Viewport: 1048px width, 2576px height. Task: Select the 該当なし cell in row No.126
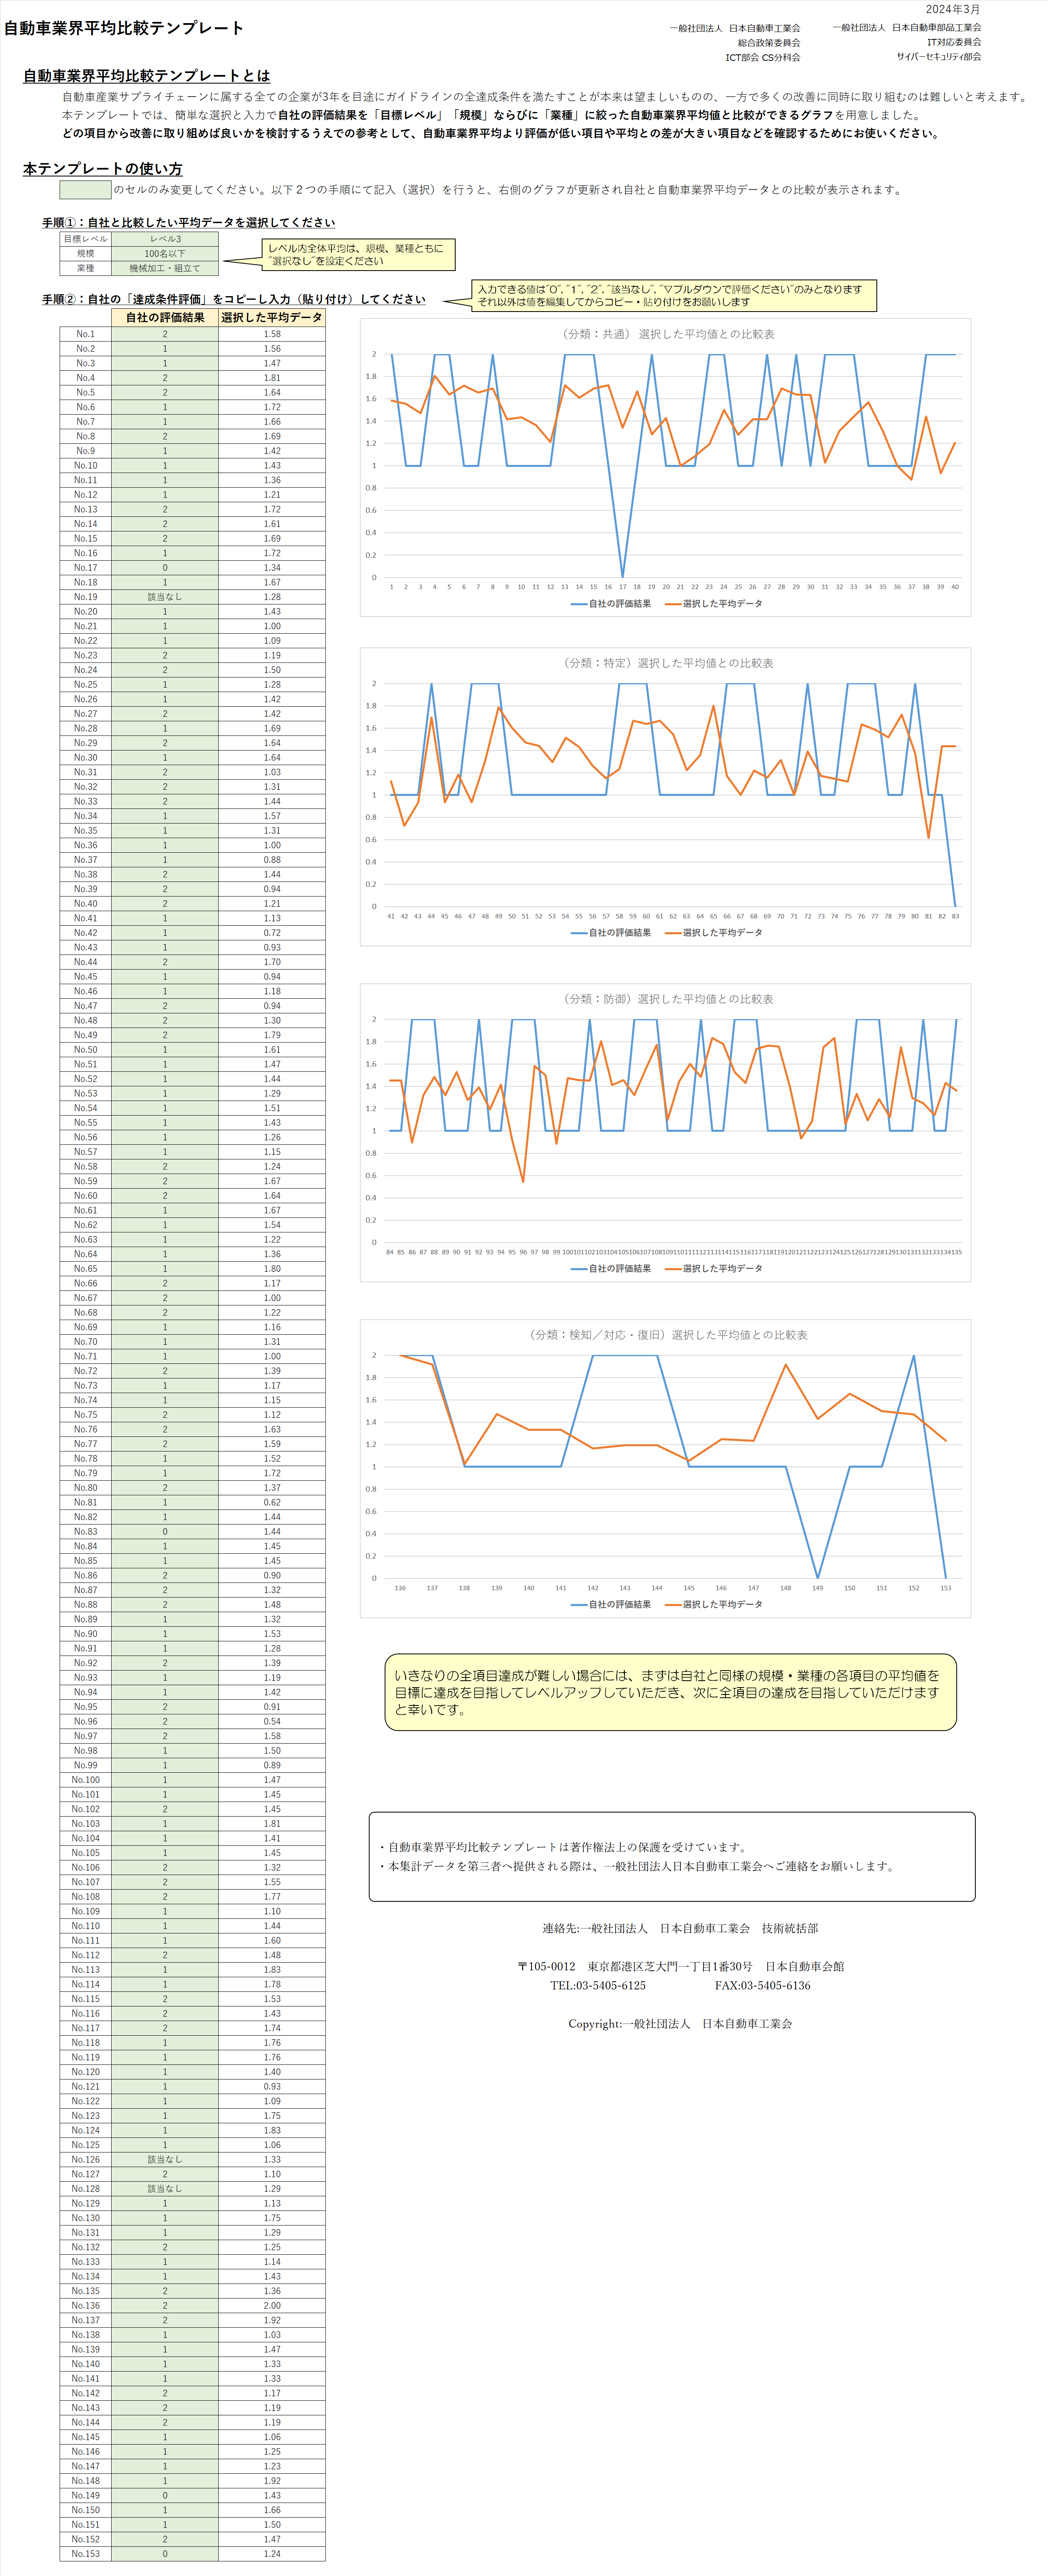[165, 2160]
